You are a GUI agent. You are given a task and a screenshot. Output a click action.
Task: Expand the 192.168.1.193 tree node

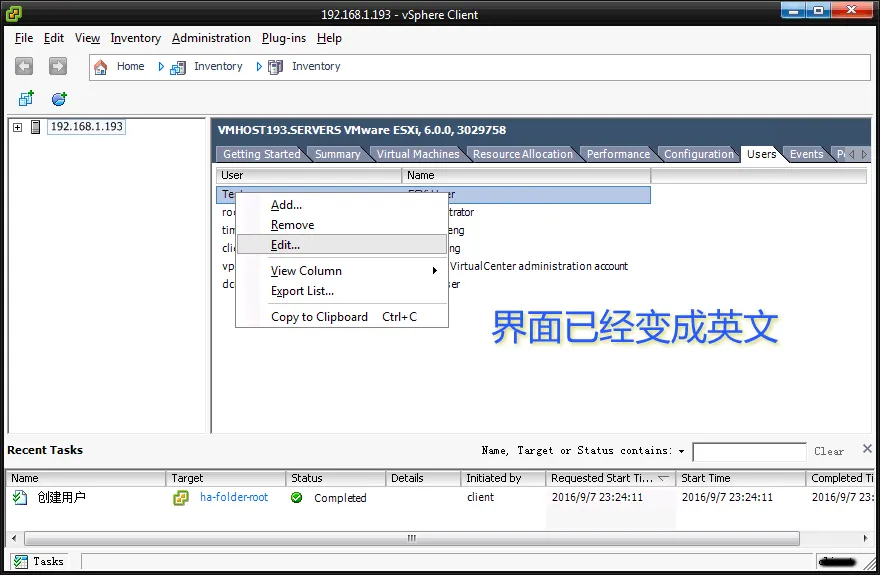(18, 127)
